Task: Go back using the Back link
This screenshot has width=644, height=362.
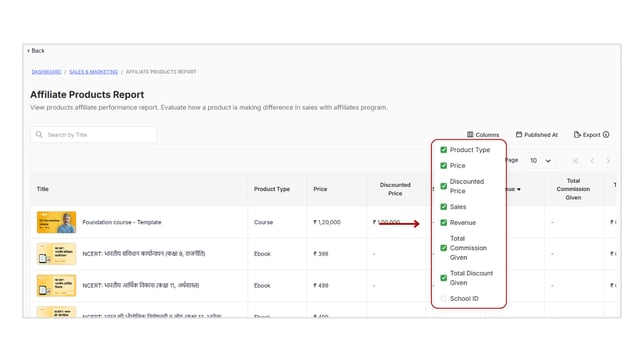Action: 36,51
